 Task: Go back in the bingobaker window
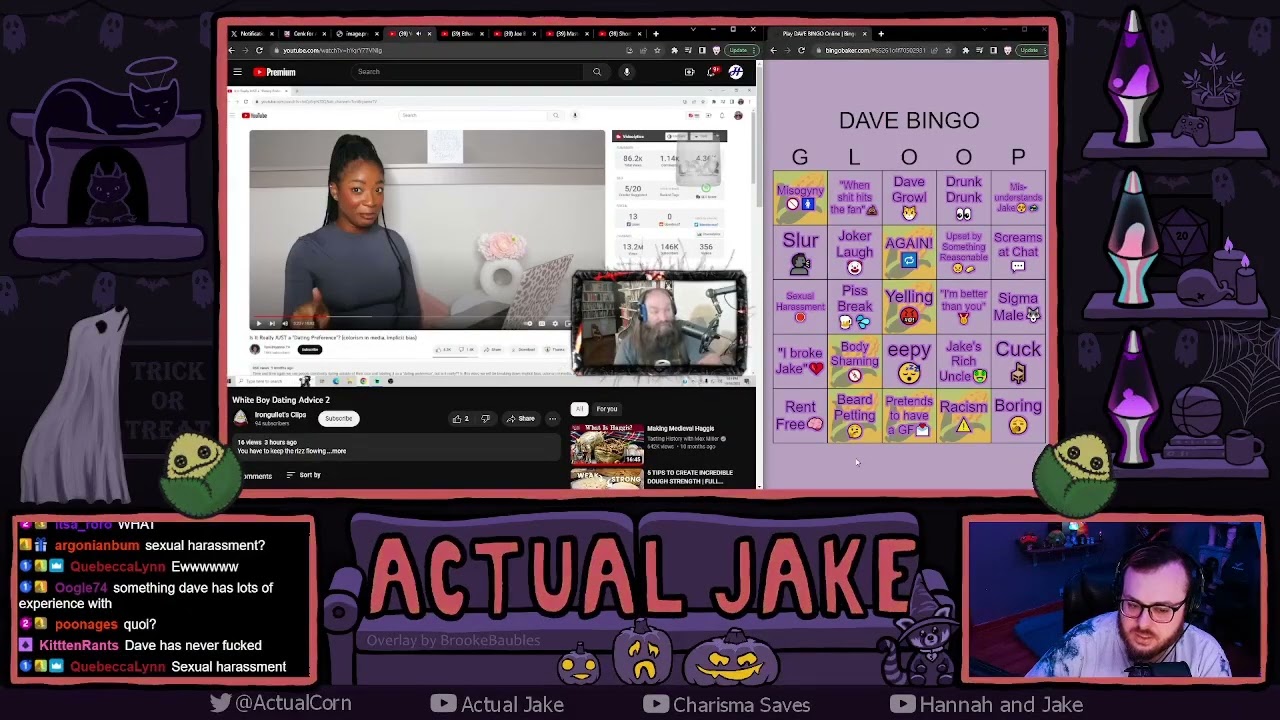[773, 50]
